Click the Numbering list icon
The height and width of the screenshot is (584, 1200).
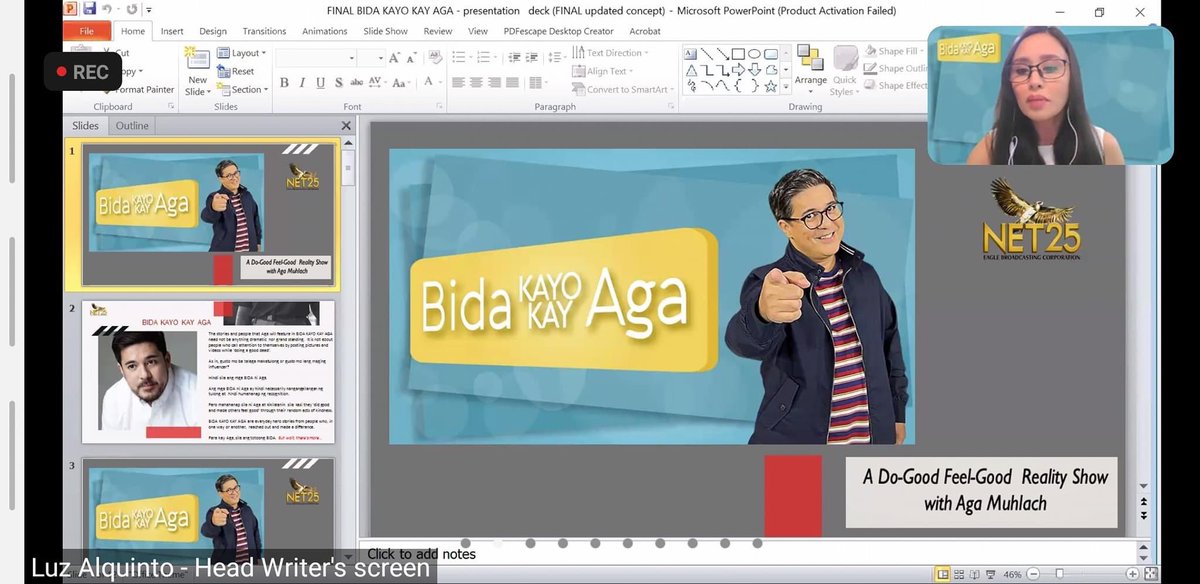485,58
